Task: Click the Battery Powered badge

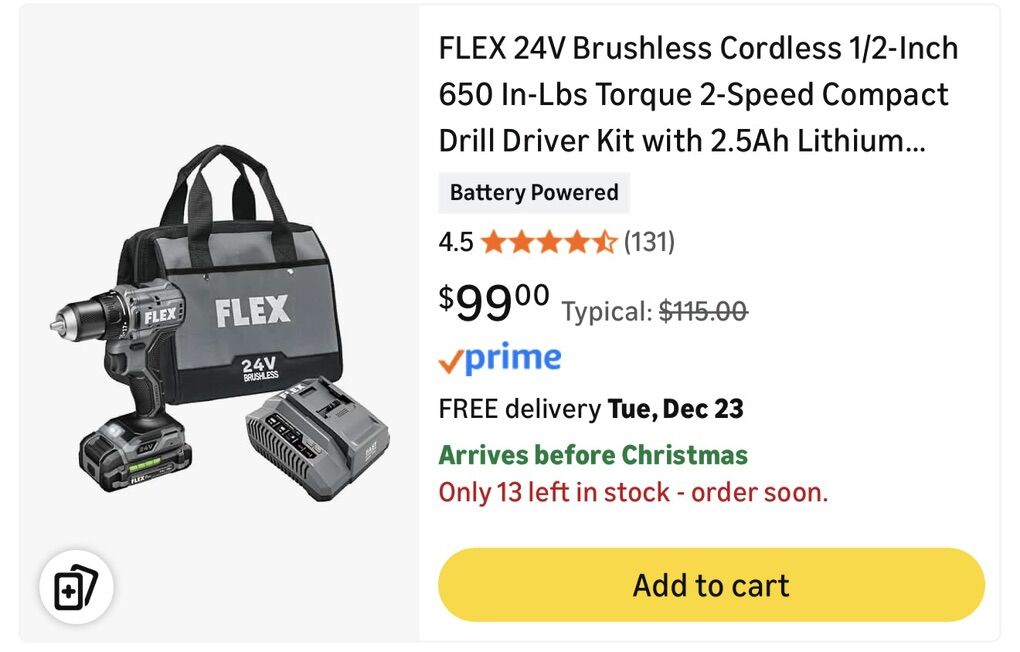Action: coord(534,193)
